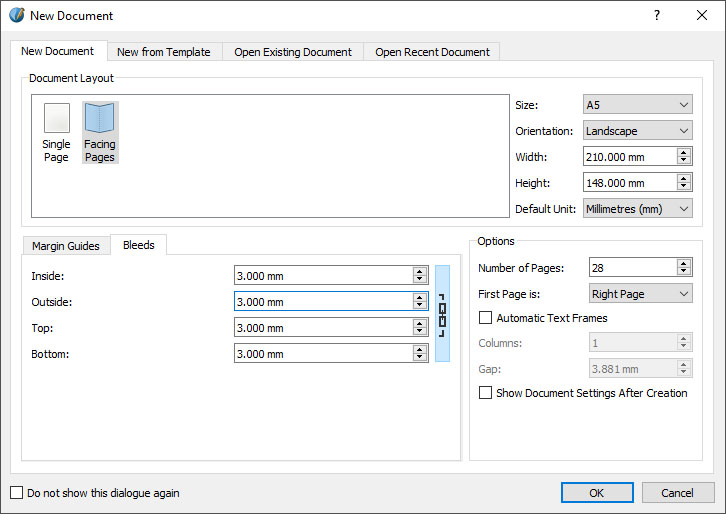This screenshot has height=514, width=726.
Task: Toggle the bleed values chain link icon
Action: tap(442, 314)
